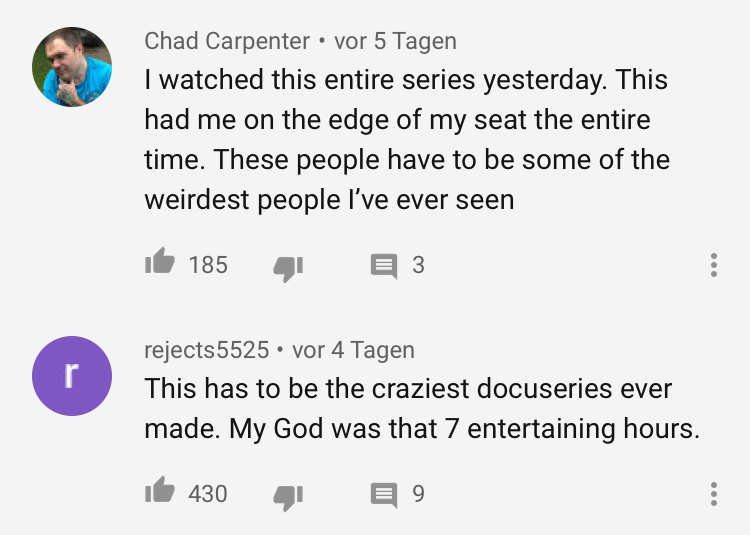Open rejects5525's purple avatar

click(70, 375)
